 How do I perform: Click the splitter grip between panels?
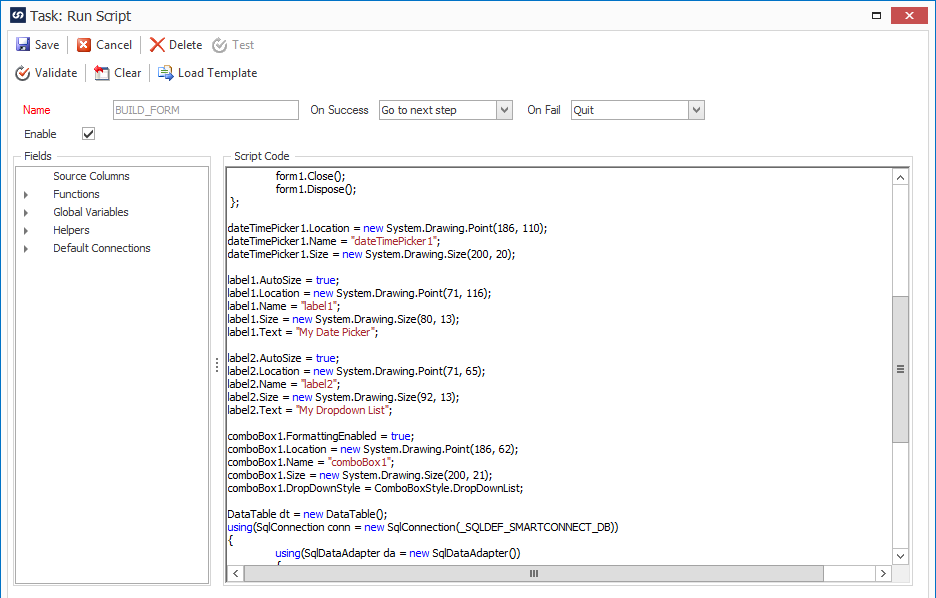[x=217, y=365]
